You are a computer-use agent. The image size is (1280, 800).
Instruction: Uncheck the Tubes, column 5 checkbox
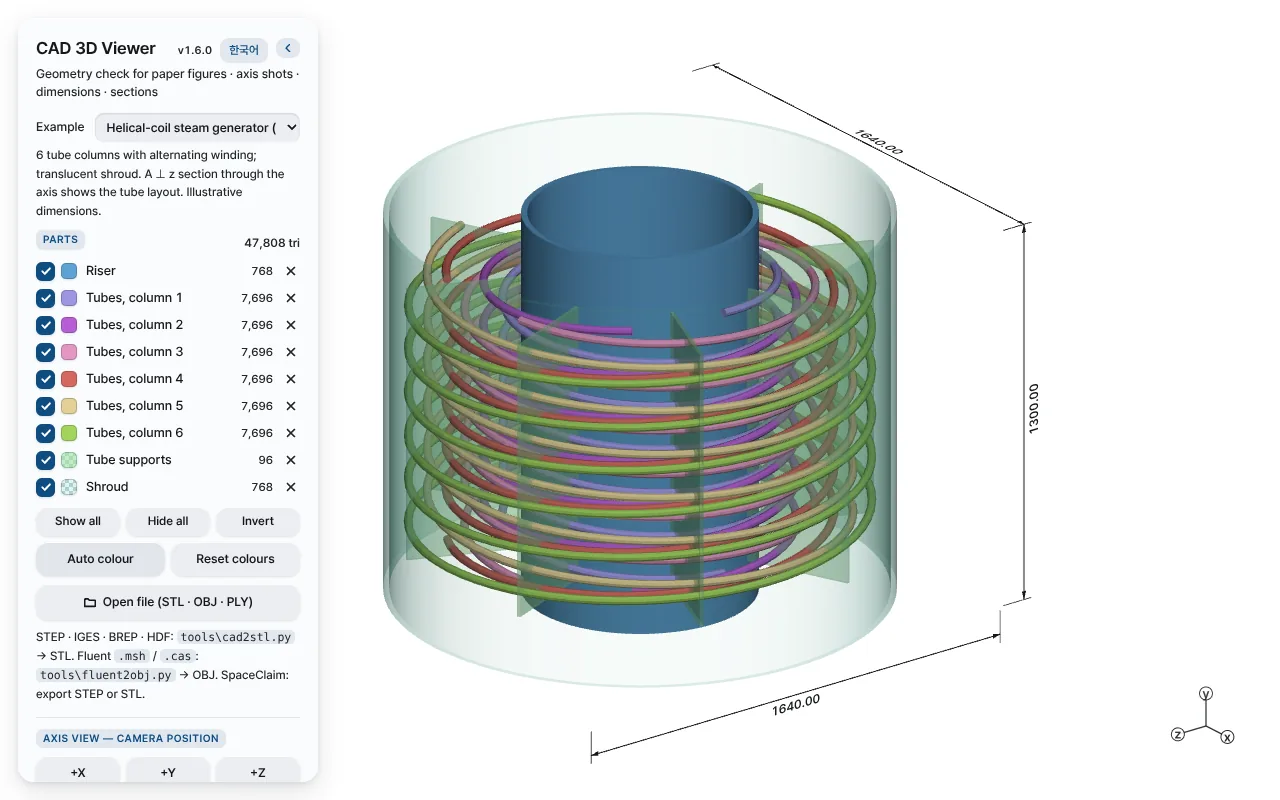coord(45,406)
